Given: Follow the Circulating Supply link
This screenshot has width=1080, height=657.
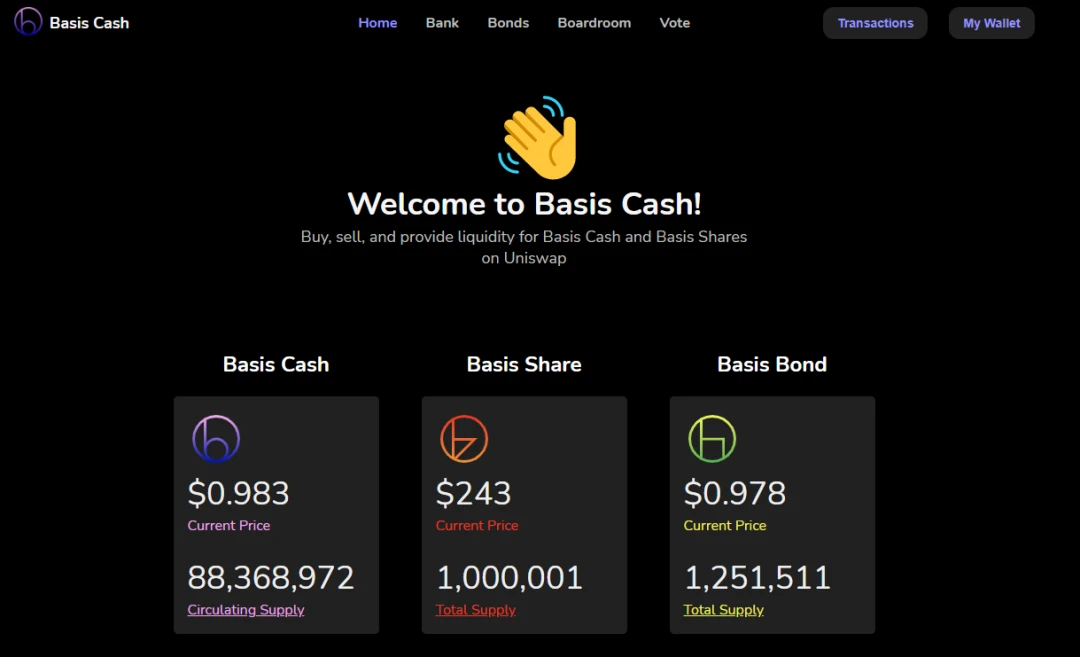Looking at the screenshot, I should pyautogui.click(x=246, y=610).
